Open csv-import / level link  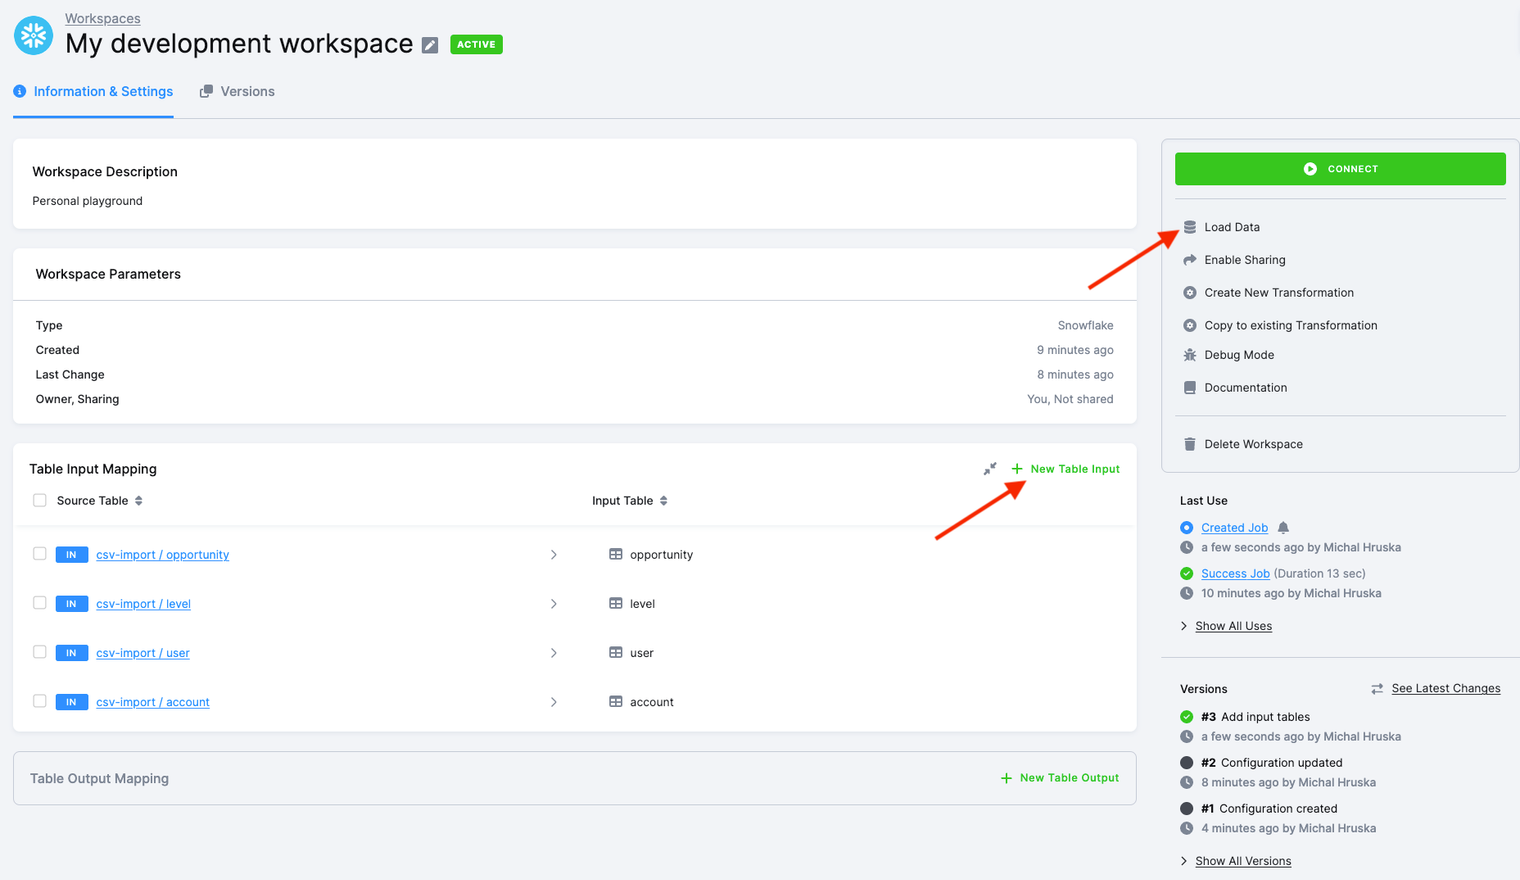point(143,603)
